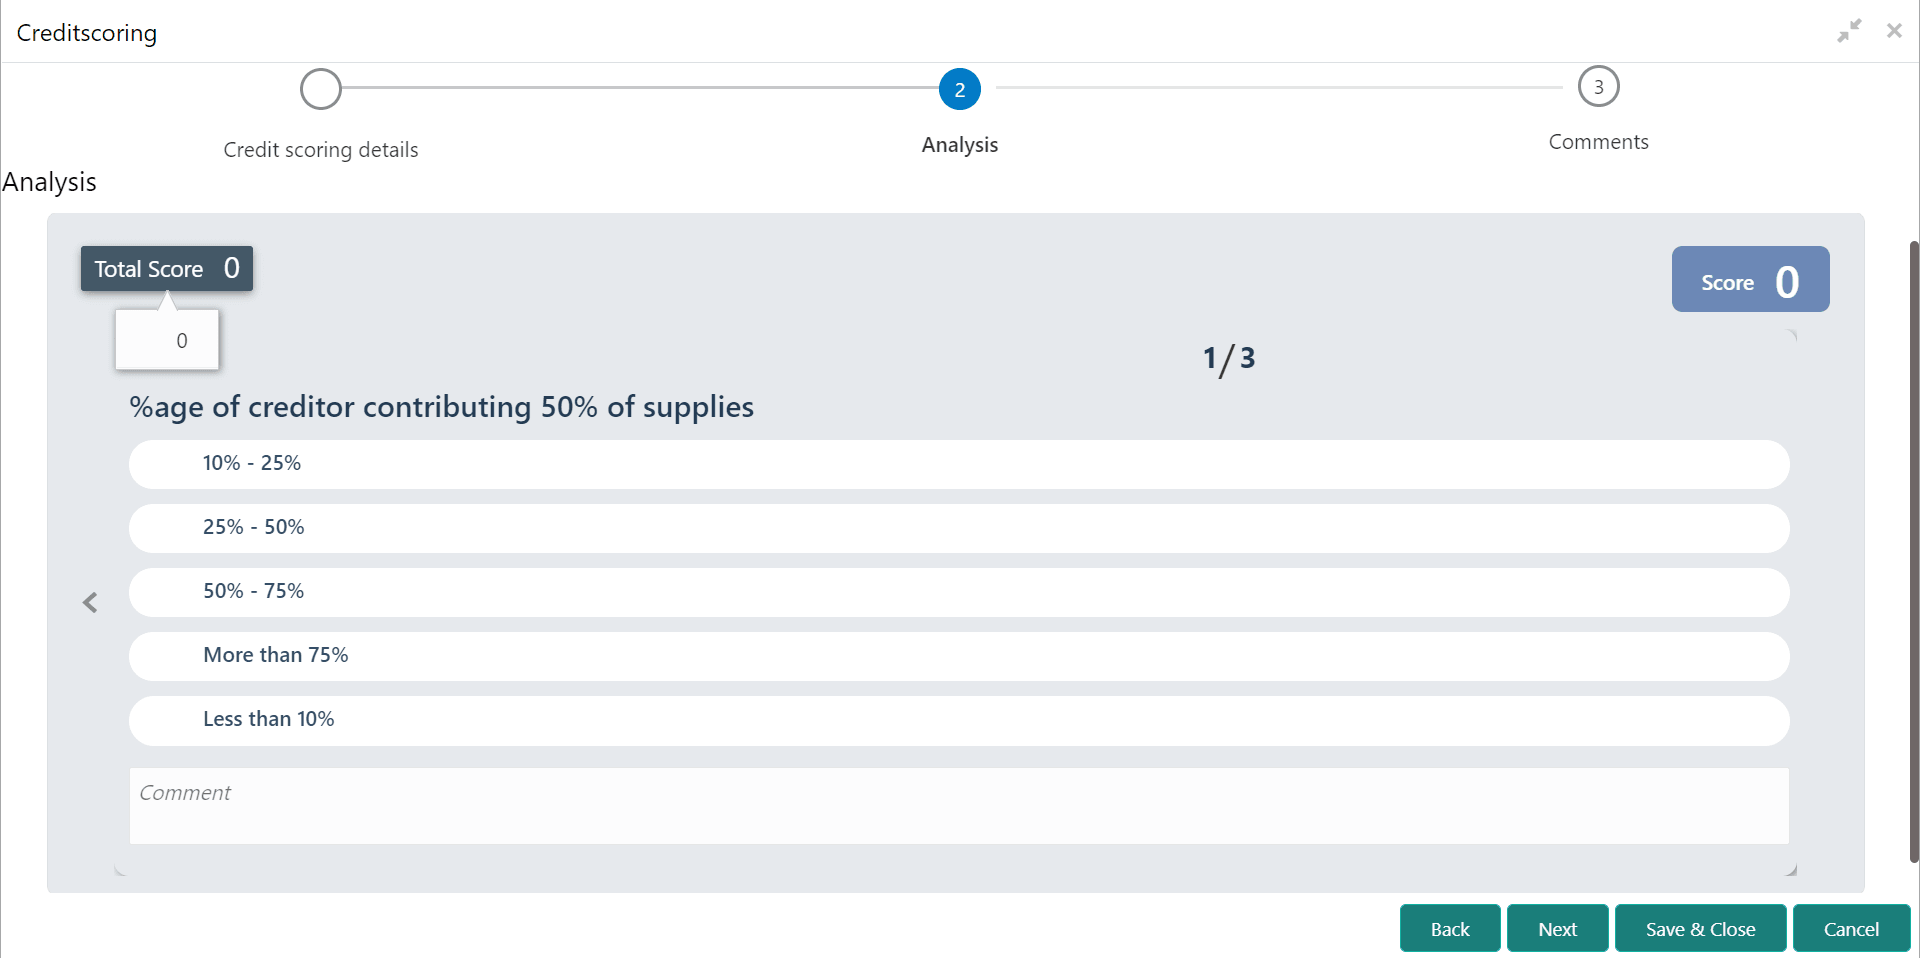Click Save & Close
Viewport: 1920px width, 958px height.
1700,928
